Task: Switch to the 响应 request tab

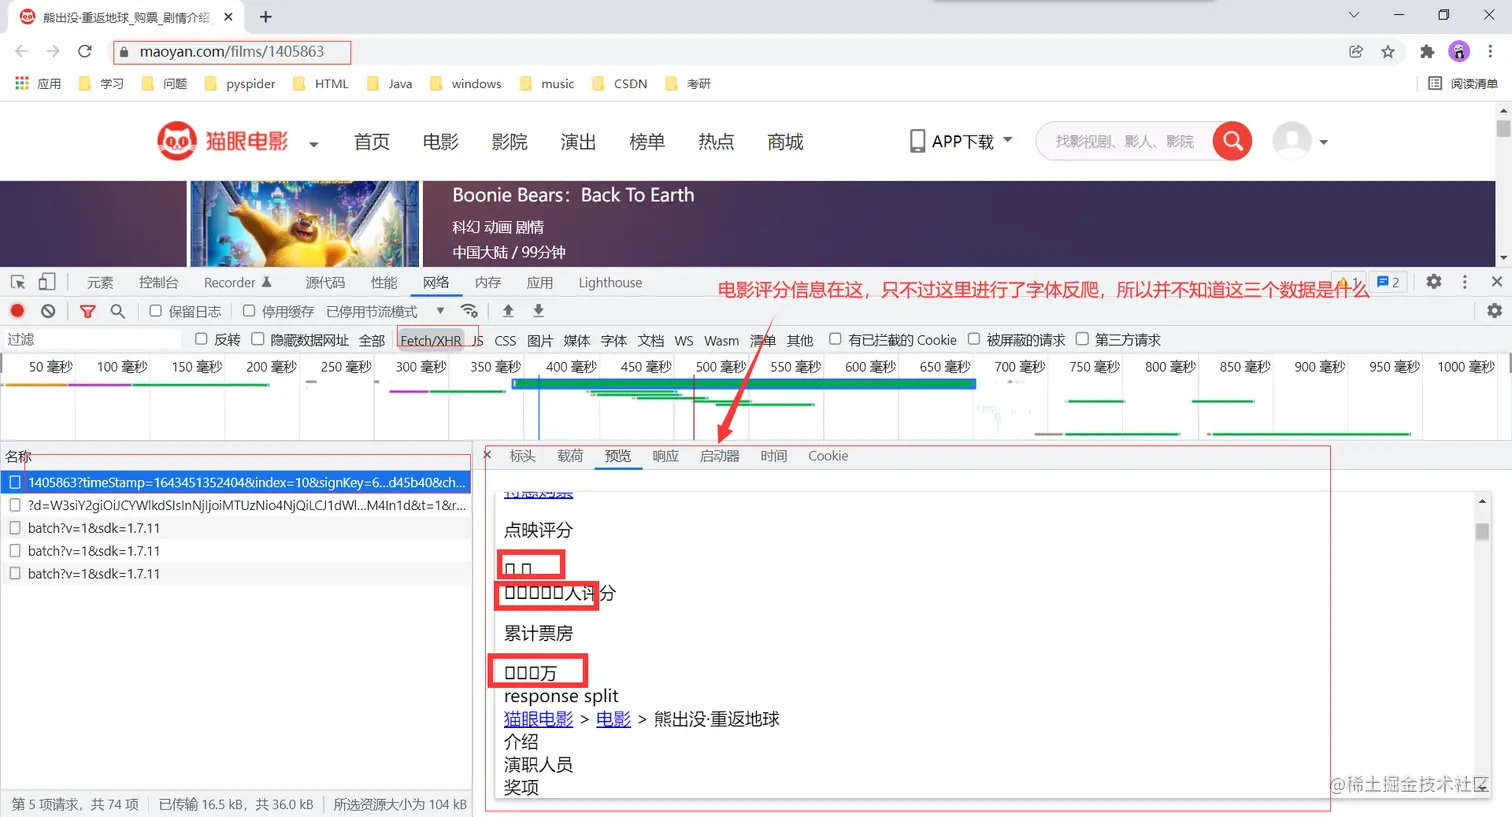Action: click(x=665, y=456)
